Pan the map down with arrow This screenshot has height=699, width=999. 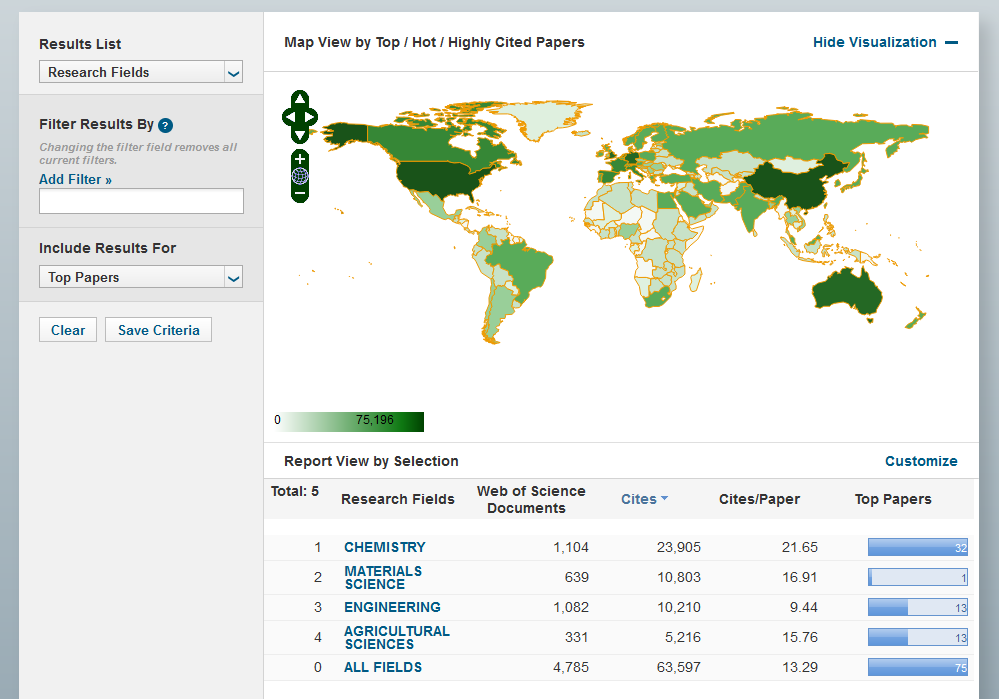pos(300,134)
